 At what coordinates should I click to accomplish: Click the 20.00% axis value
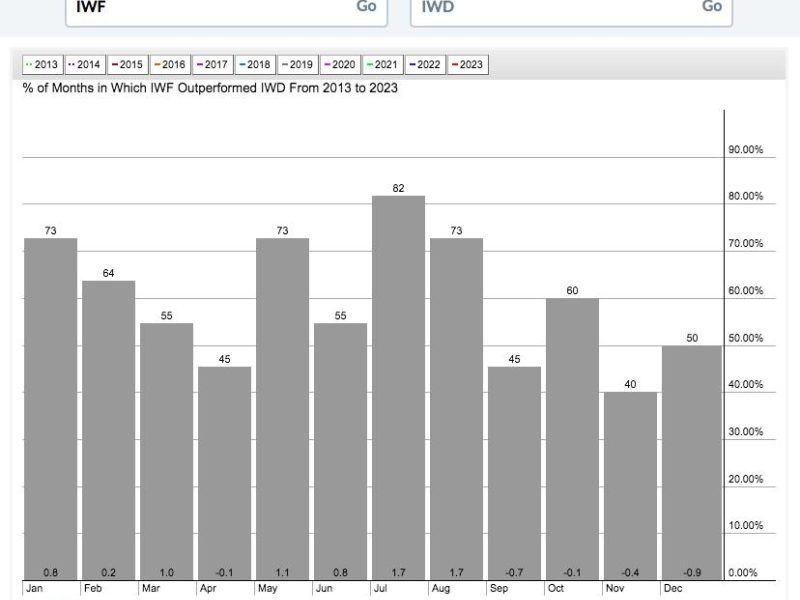745,479
